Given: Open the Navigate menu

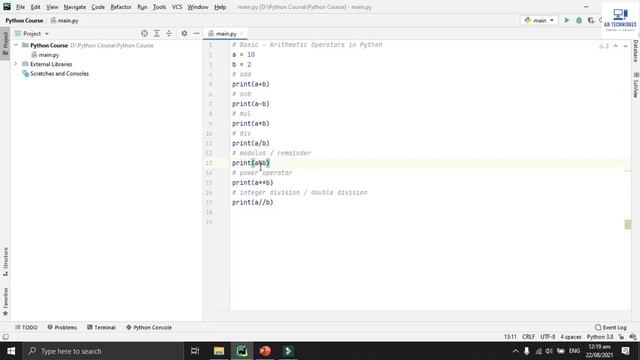Looking at the screenshot, I should pyautogui.click(x=75, y=7).
